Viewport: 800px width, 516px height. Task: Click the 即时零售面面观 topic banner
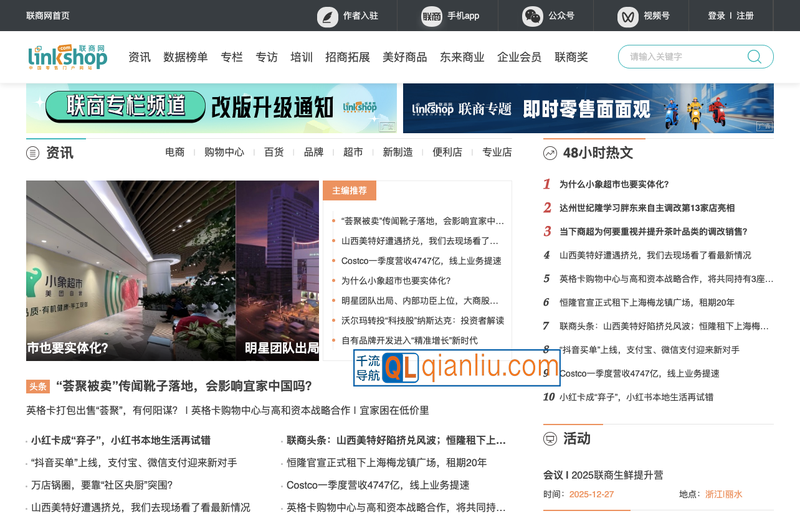588,108
